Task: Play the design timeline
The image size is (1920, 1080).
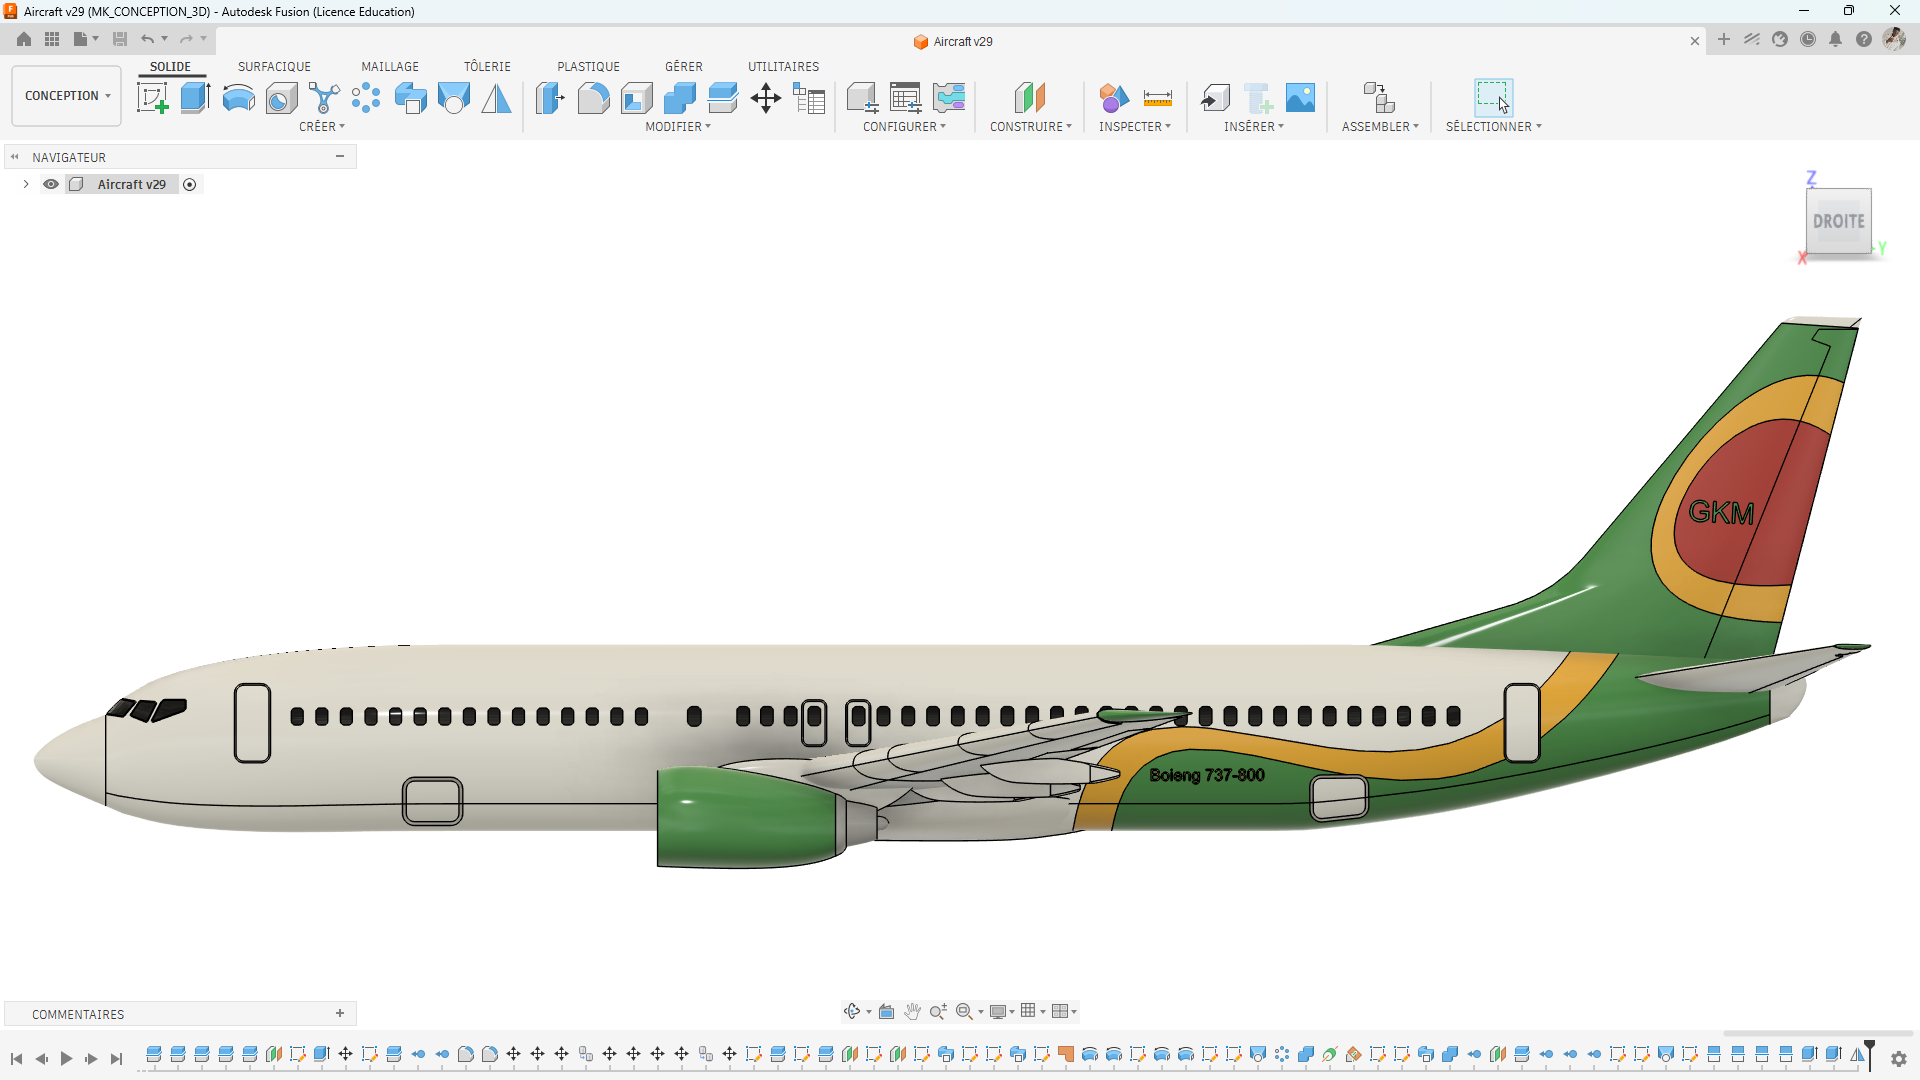Action: (x=66, y=1059)
